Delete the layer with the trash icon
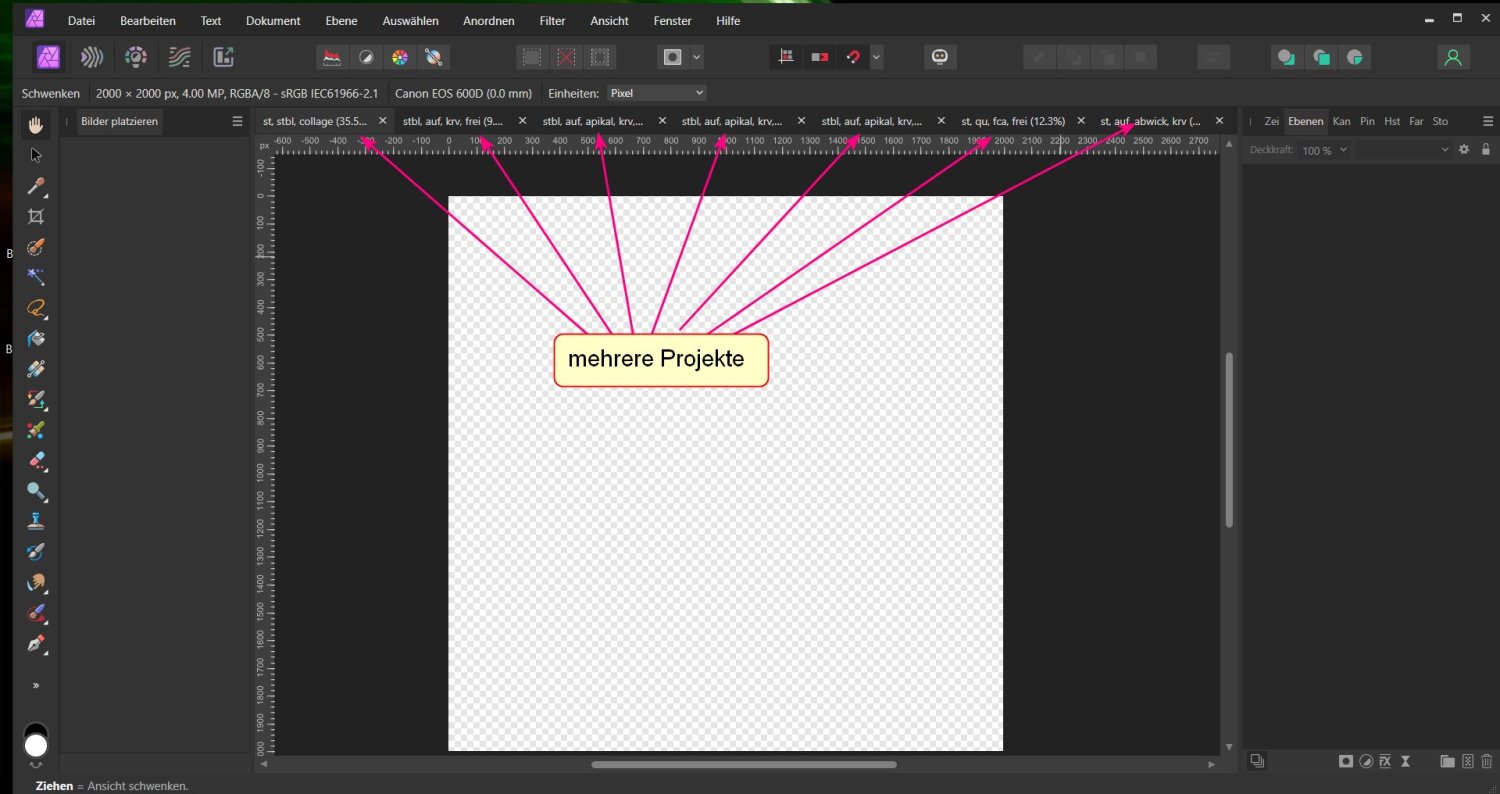The width and height of the screenshot is (1500, 794). tap(1487, 761)
